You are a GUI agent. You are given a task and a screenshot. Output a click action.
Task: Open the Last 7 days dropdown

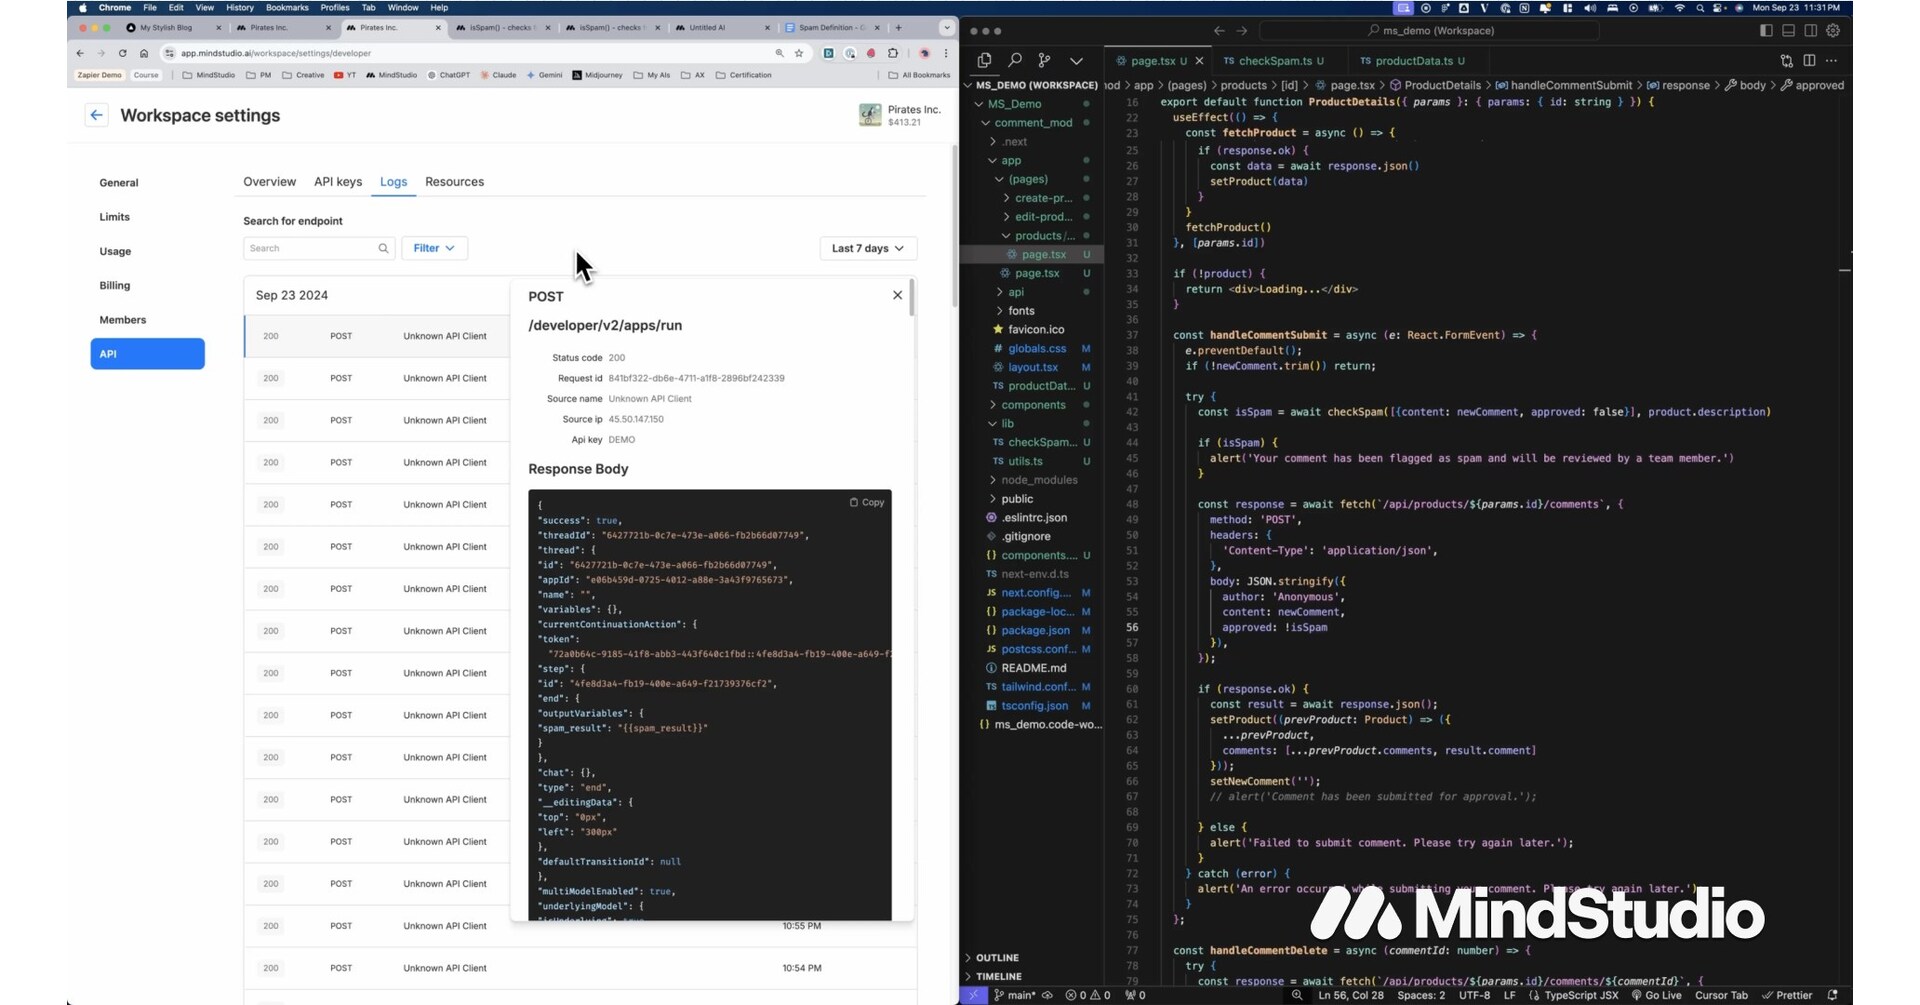click(867, 248)
